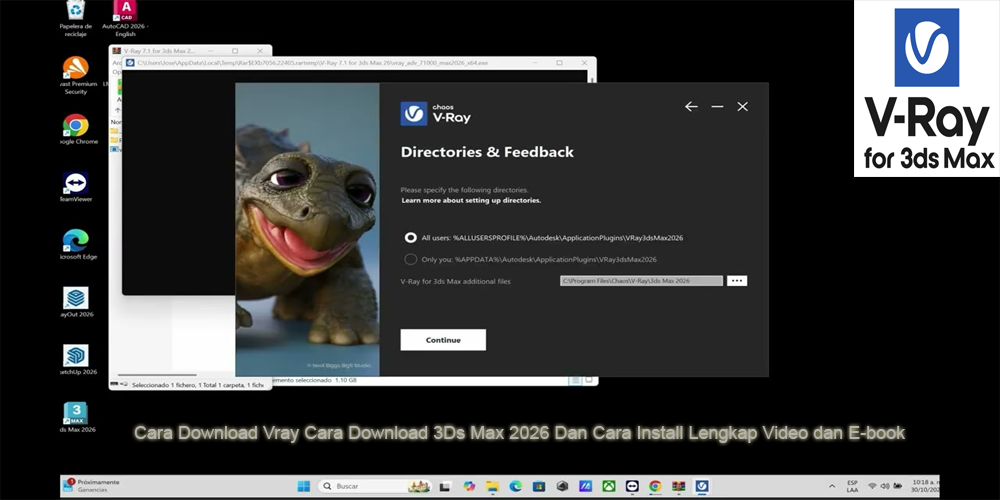Switch to V-Ray installer taskbar icon
Image resolution: width=1000 pixels, height=500 pixels.
(x=702, y=486)
